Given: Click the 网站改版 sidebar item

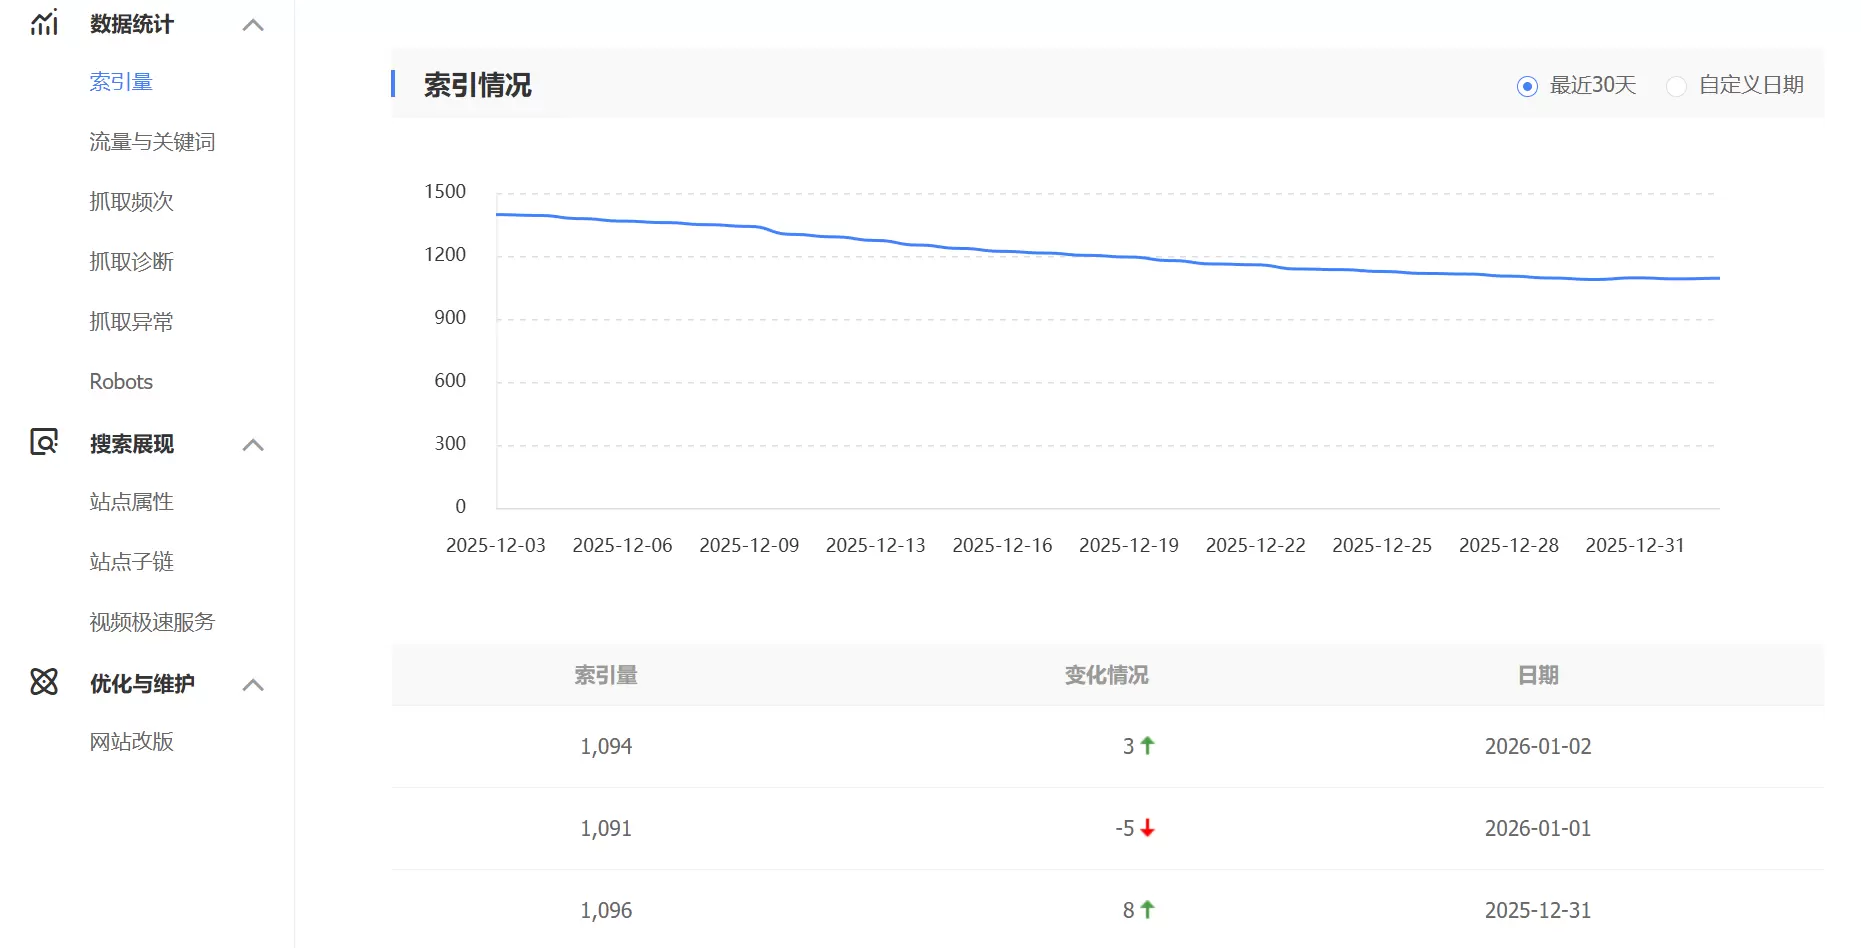Looking at the screenshot, I should (132, 742).
